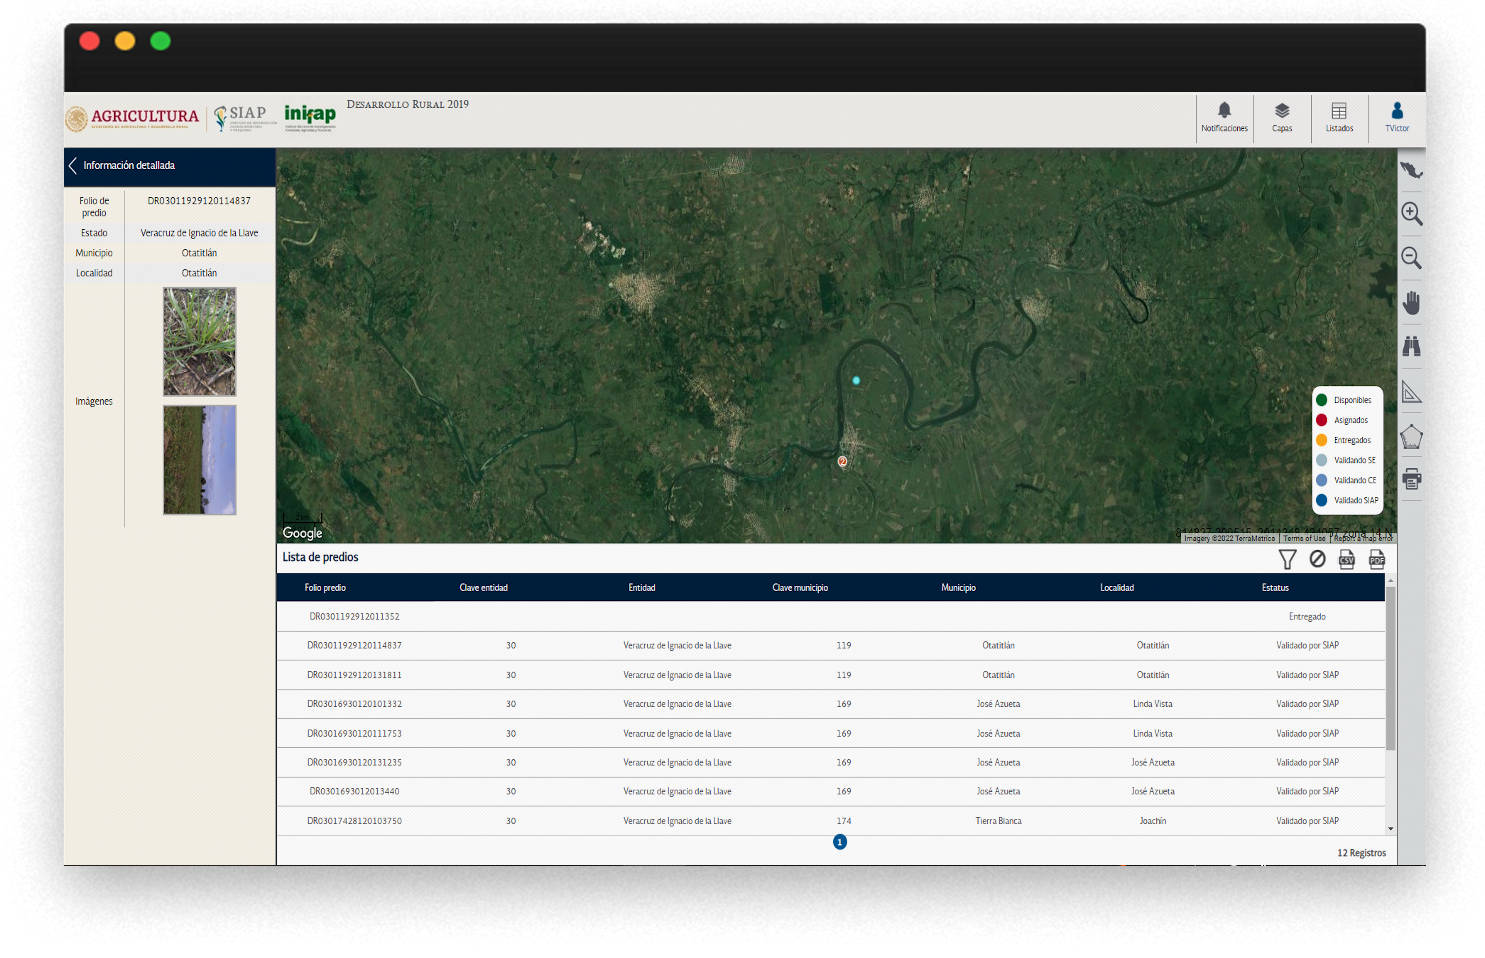Export the predios list as PDF
This screenshot has height=958, width=1485.
click(x=1377, y=559)
